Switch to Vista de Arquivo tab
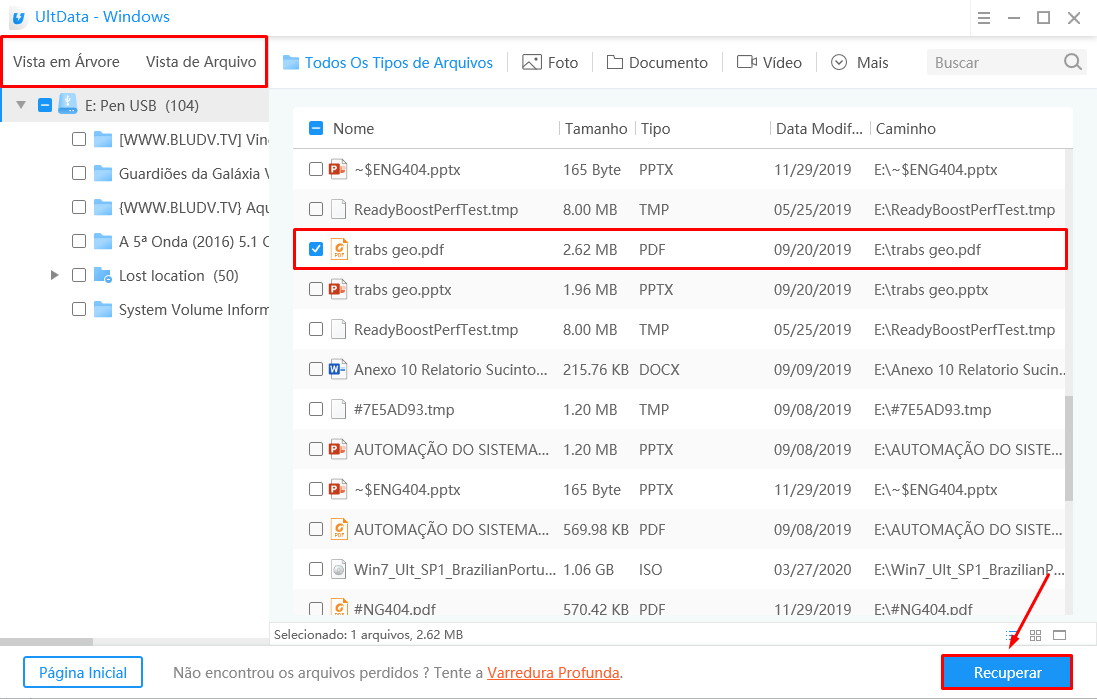This screenshot has width=1097, height=699. click(201, 62)
